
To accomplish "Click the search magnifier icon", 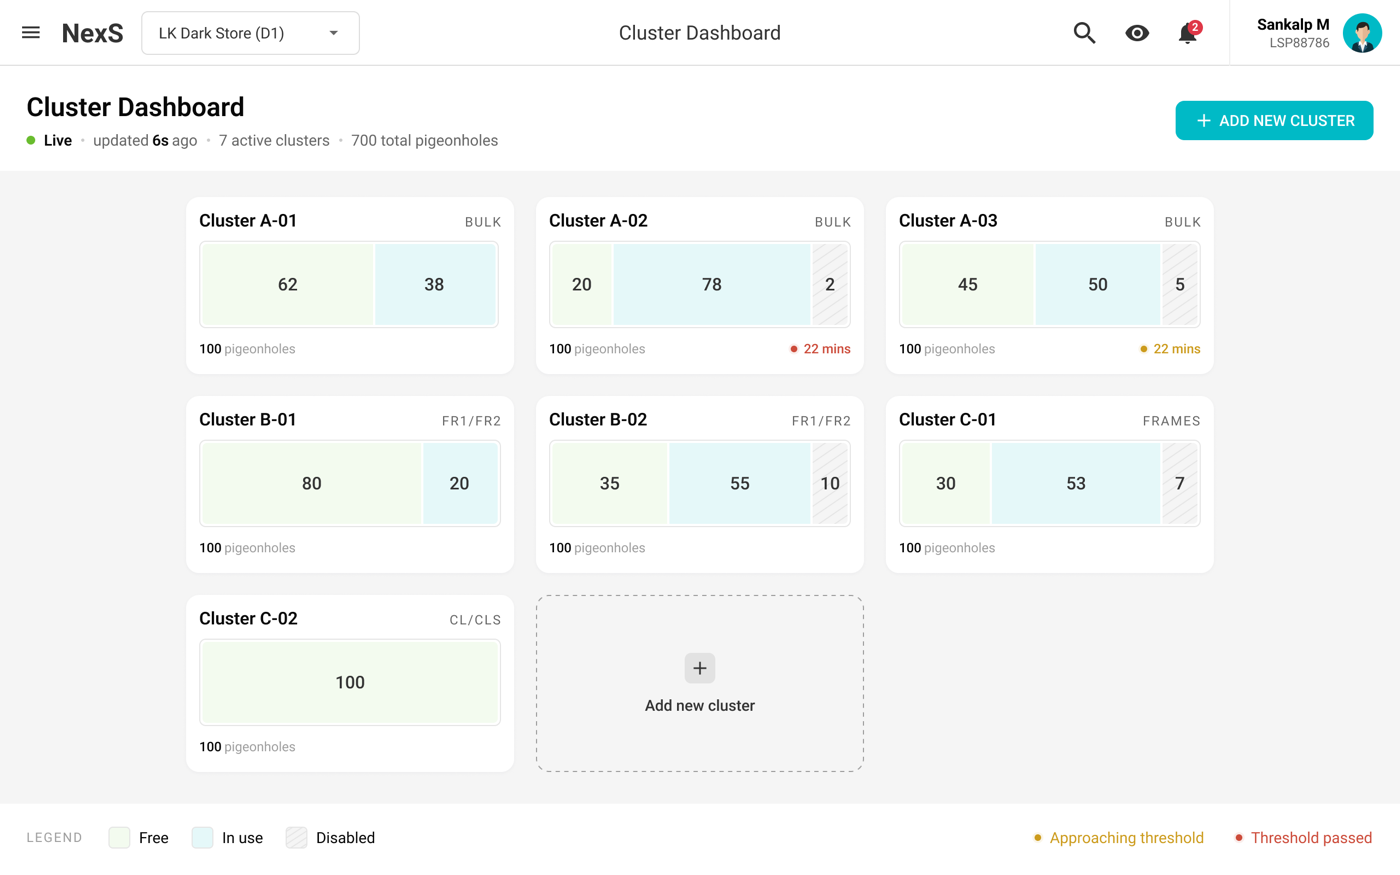I will pos(1084,33).
